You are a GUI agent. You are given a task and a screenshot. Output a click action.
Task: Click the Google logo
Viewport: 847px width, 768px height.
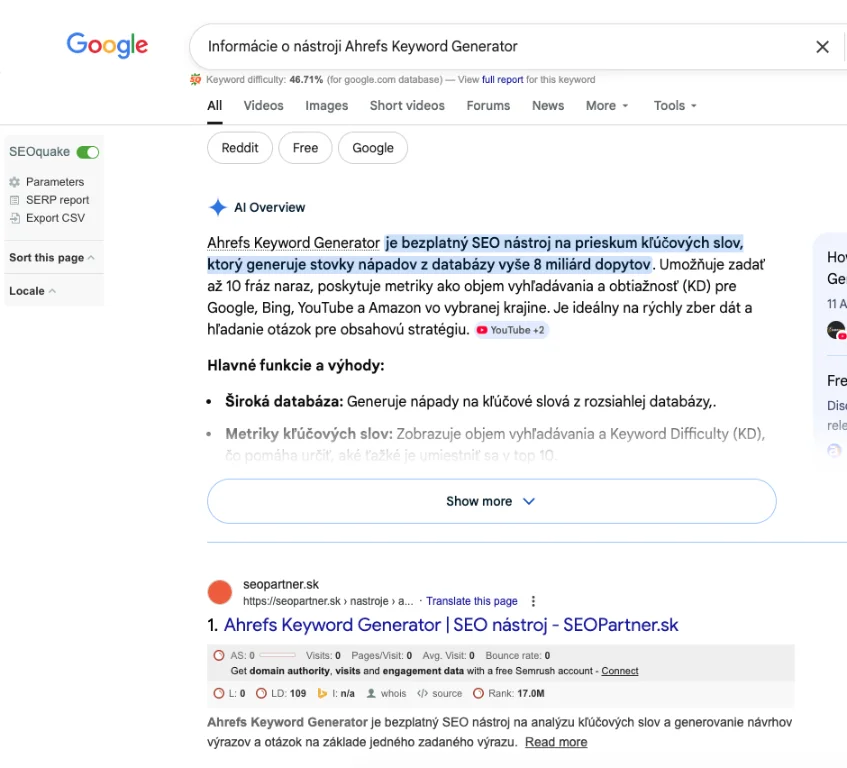[x=107, y=45]
